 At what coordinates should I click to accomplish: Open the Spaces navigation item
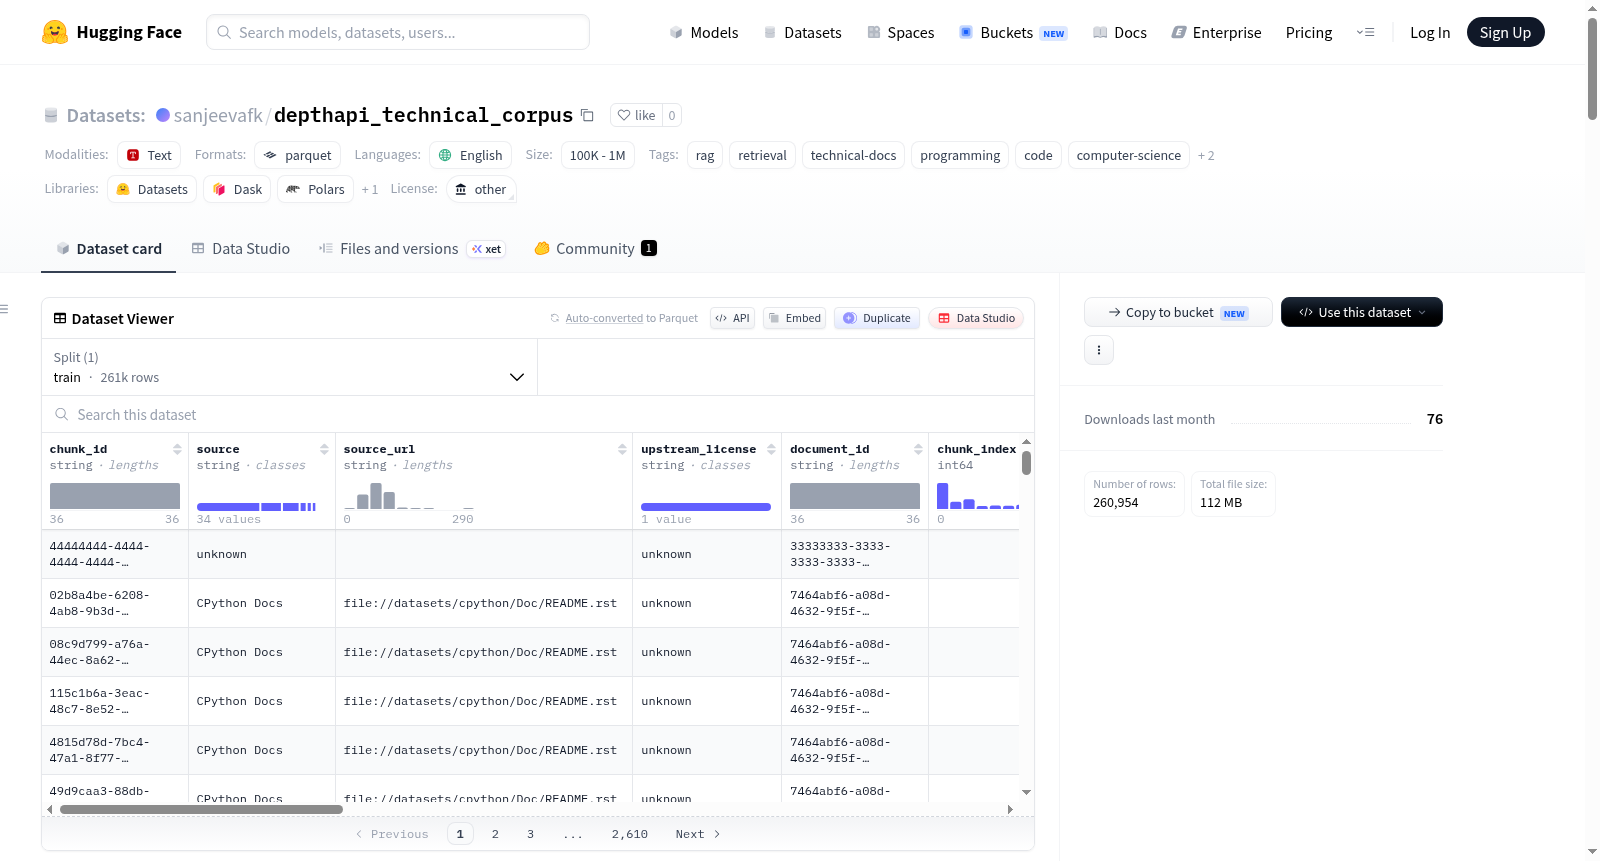click(x=901, y=32)
